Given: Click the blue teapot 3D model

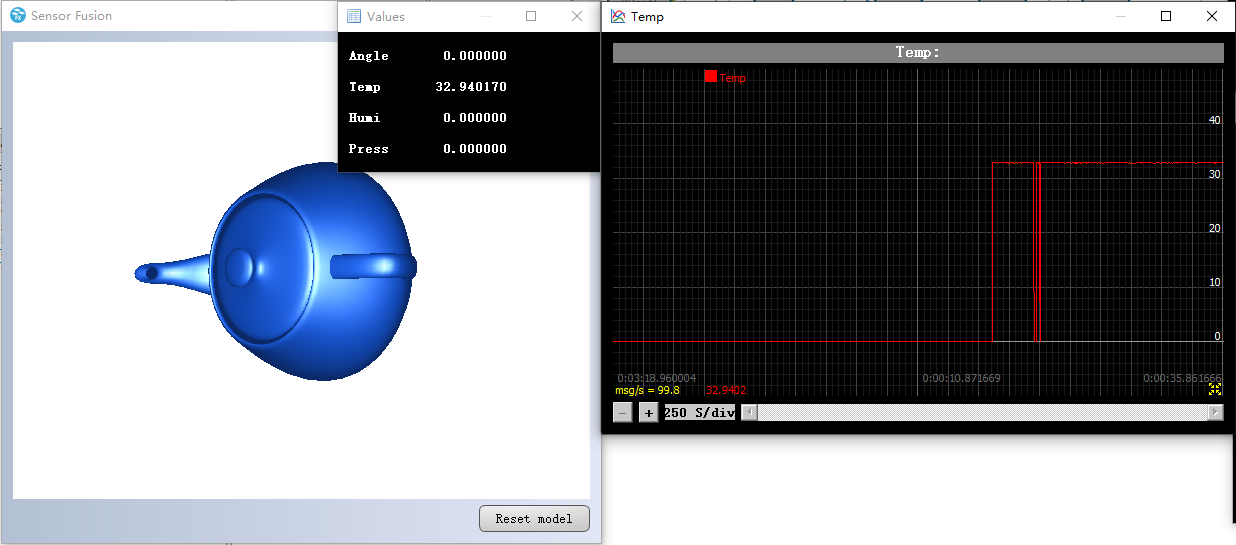Looking at the screenshot, I should point(276,271).
